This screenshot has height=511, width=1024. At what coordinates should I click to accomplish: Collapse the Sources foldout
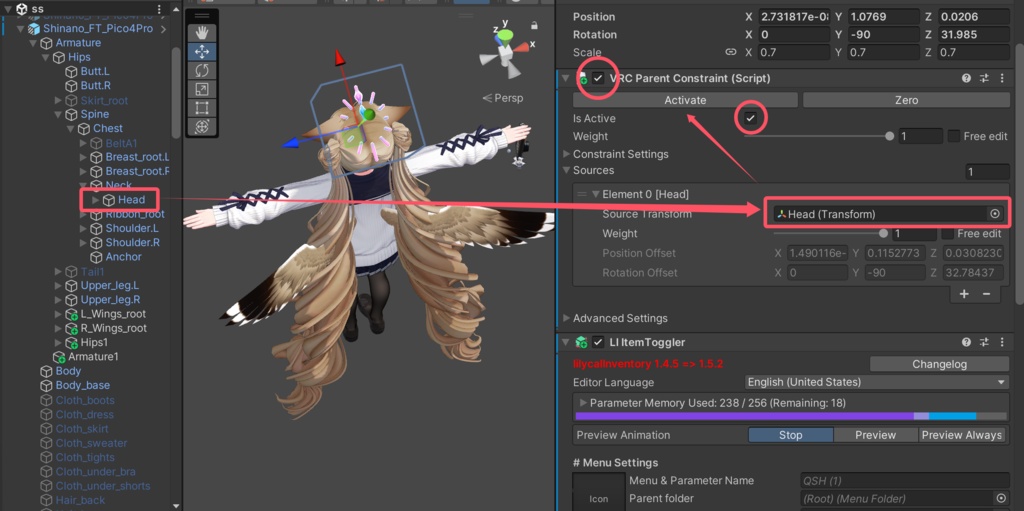(x=566, y=171)
